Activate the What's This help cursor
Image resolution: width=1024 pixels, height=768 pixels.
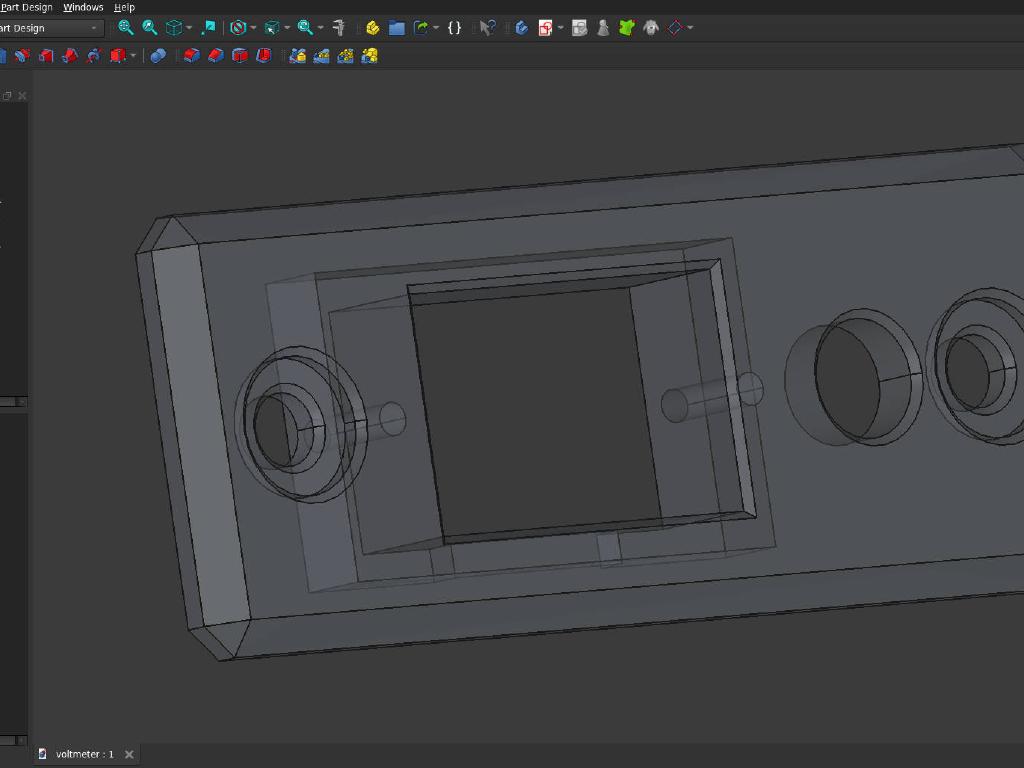[488, 28]
